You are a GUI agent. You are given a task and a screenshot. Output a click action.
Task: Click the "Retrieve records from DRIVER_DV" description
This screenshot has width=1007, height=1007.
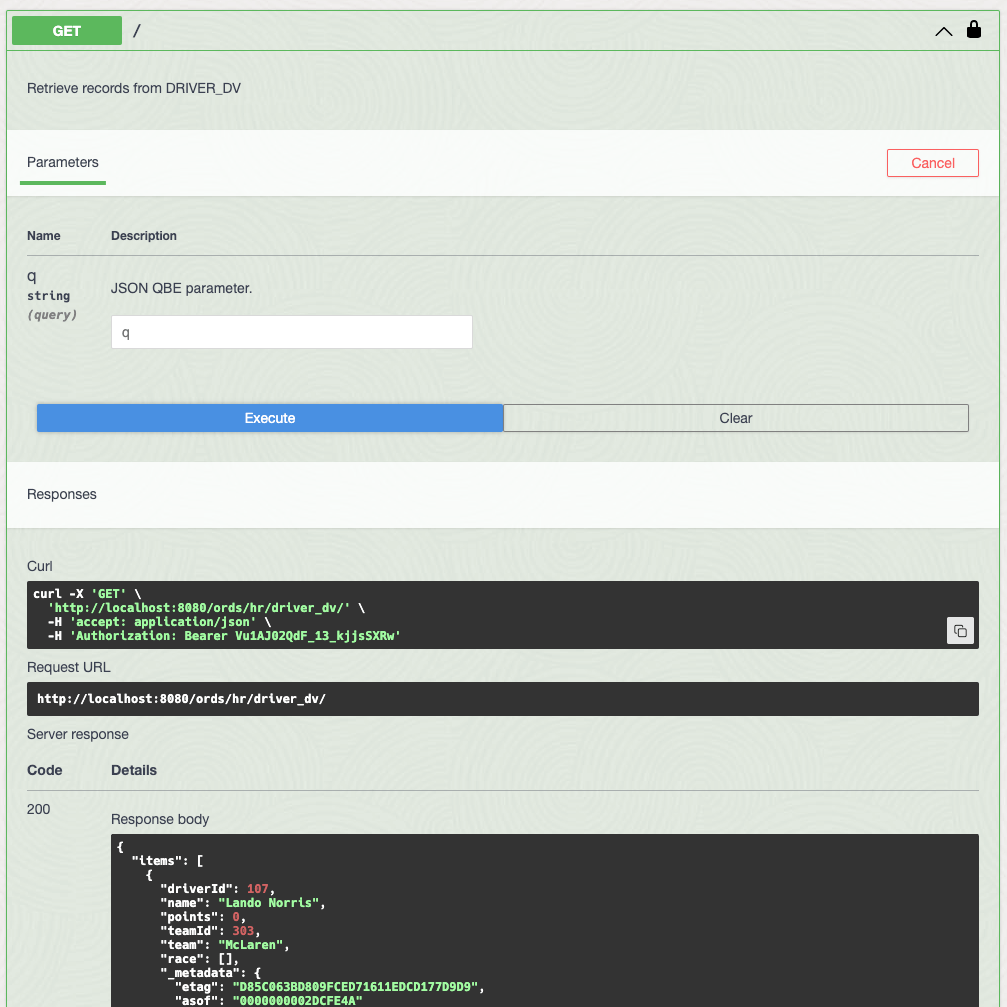134,88
